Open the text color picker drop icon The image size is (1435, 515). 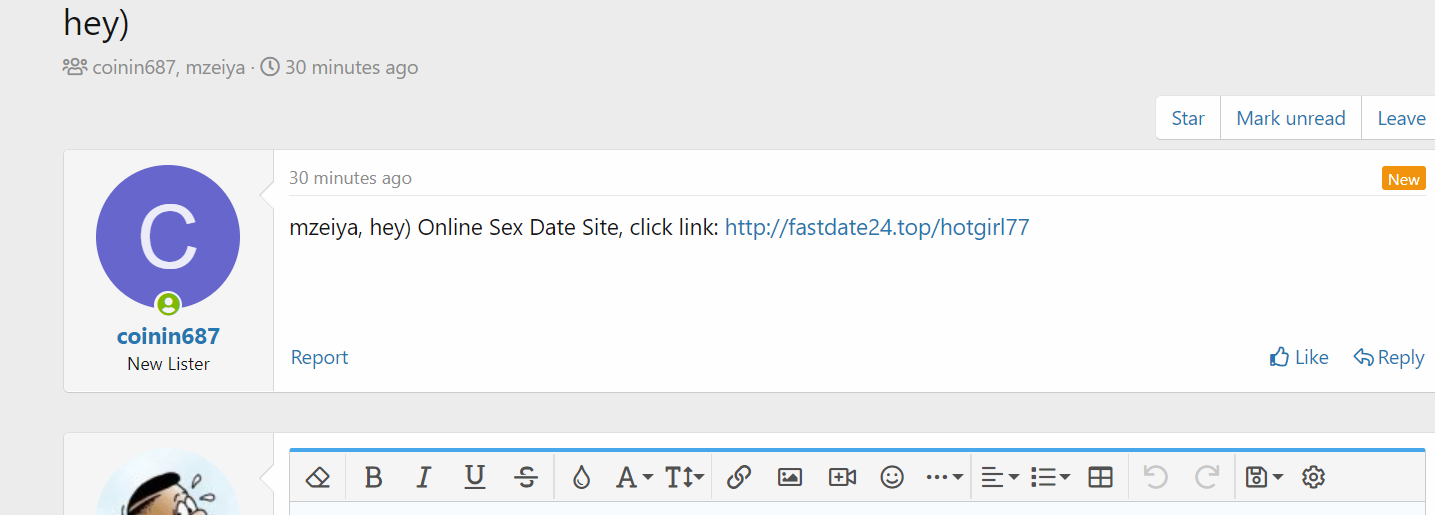tap(581, 478)
